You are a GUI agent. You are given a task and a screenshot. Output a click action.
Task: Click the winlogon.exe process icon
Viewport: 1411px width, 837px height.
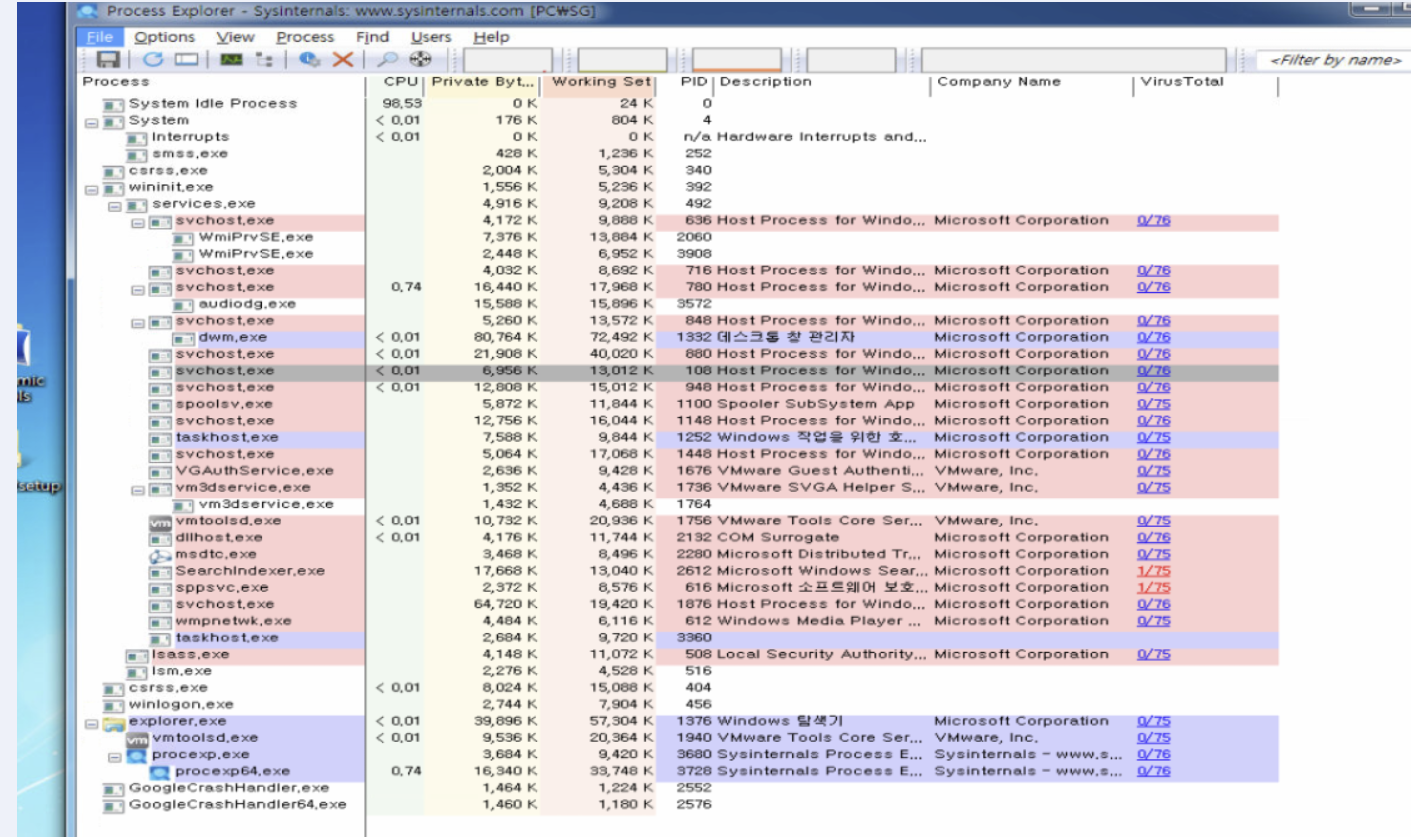point(114,705)
